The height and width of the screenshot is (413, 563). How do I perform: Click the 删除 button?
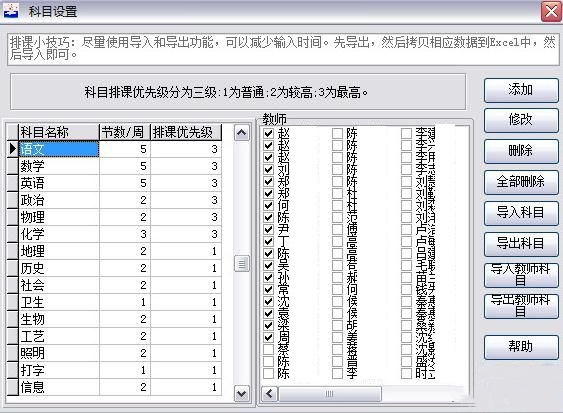pyautogui.click(x=521, y=151)
